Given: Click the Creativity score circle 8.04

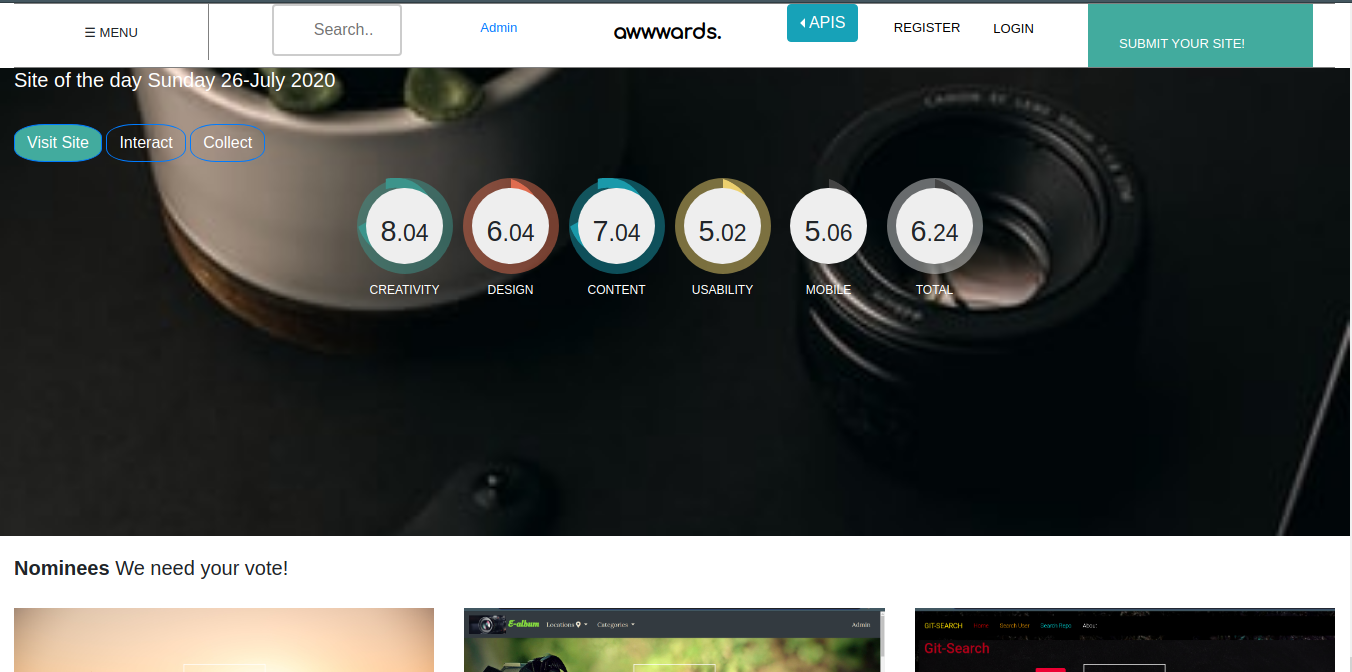Looking at the screenshot, I should (x=405, y=226).
